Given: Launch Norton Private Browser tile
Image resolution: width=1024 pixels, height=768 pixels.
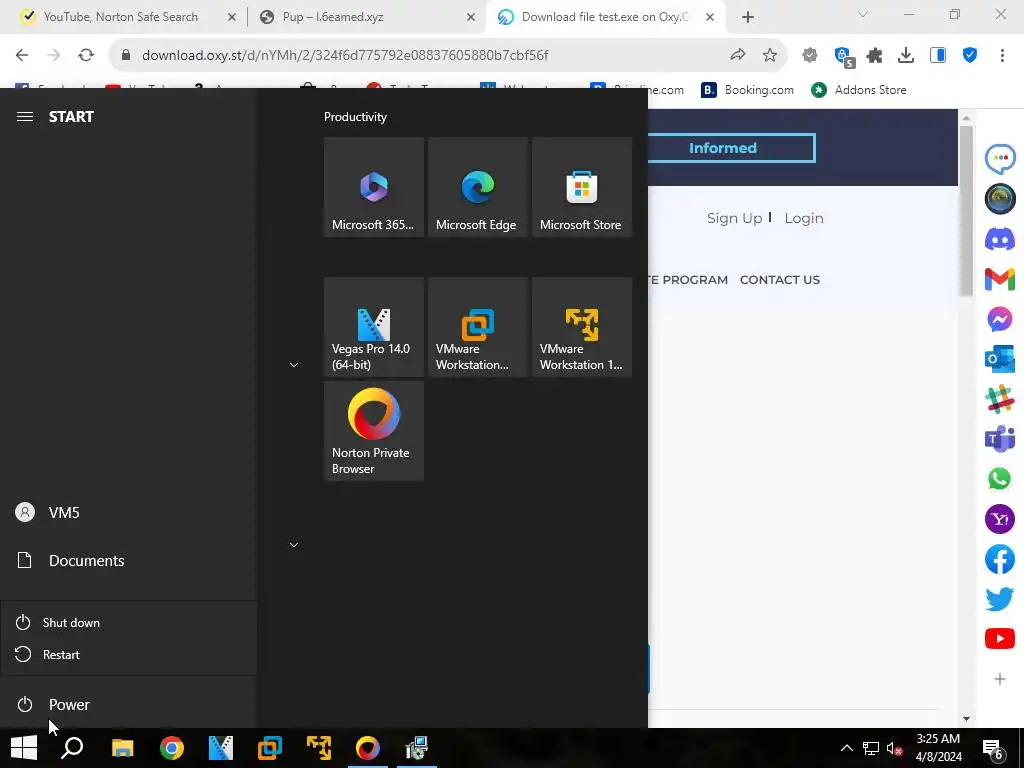Looking at the screenshot, I should point(374,431).
